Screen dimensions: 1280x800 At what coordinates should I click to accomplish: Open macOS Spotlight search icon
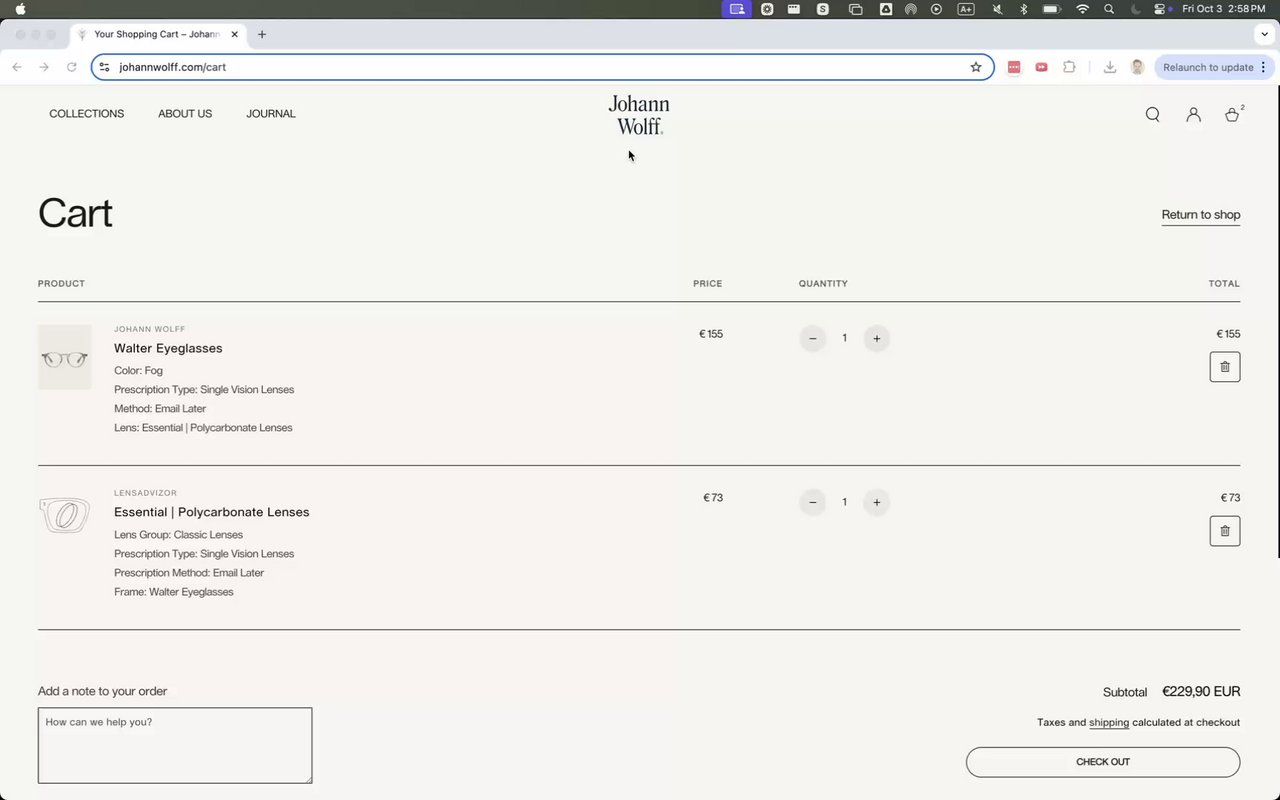click(1109, 9)
